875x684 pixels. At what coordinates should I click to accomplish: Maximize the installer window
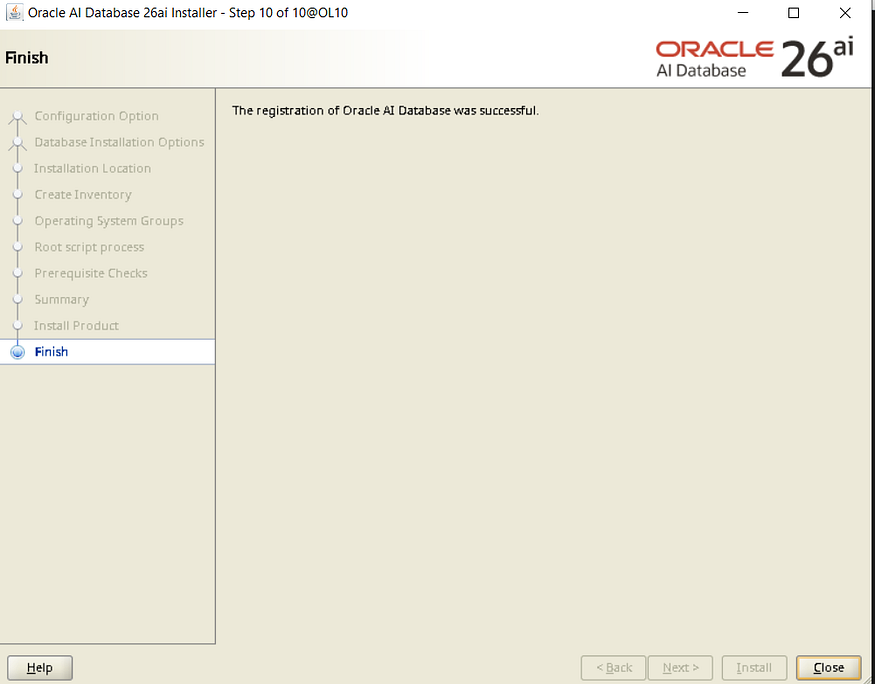794,13
